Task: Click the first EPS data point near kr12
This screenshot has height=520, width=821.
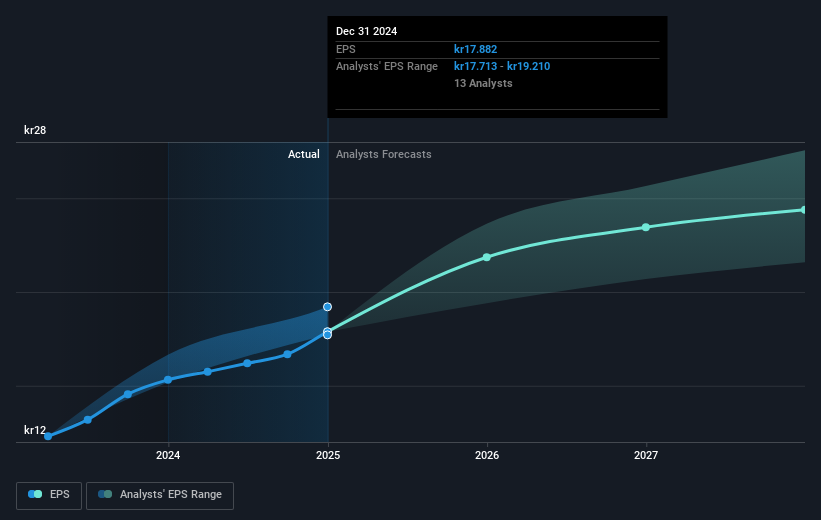Action: tap(48, 436)
